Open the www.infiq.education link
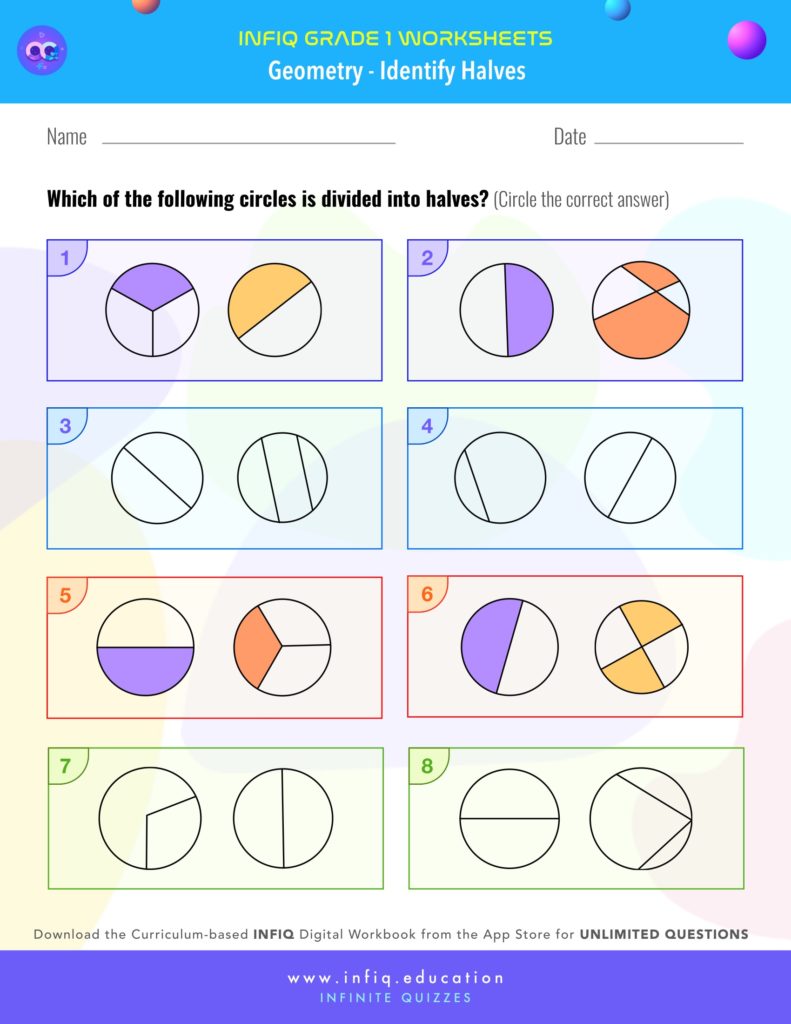The image size is (791, 1024). pos(395,977)
